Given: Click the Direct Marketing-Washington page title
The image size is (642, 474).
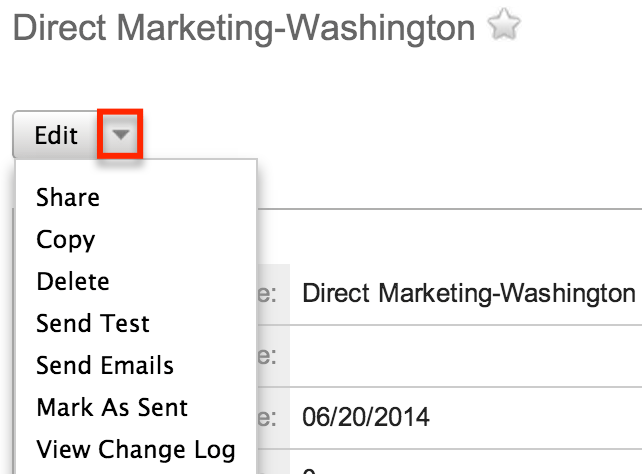Looking at the screenshot, I should [244, 28].
